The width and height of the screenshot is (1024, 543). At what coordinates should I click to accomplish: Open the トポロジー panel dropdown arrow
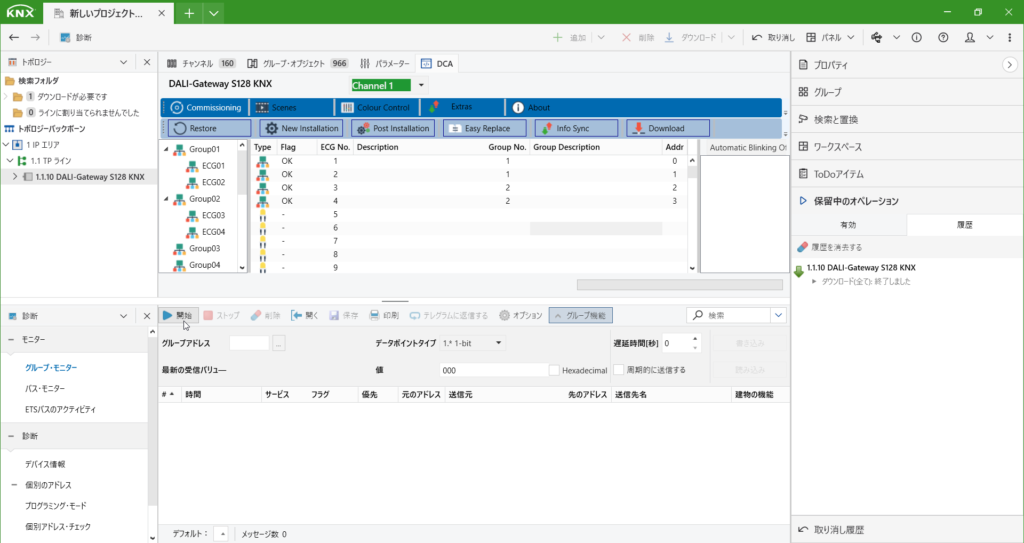[x=123, y=62]
